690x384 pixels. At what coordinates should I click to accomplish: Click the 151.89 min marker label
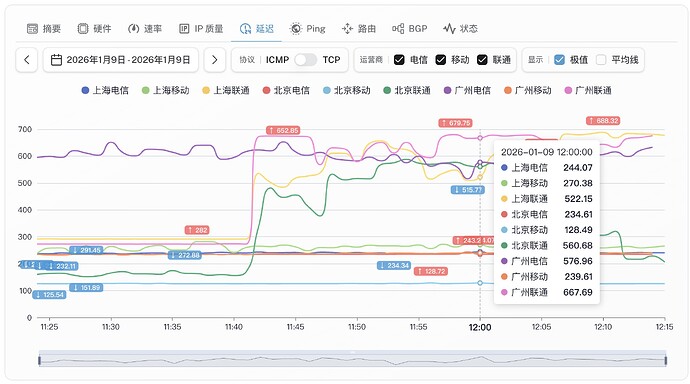86,288
